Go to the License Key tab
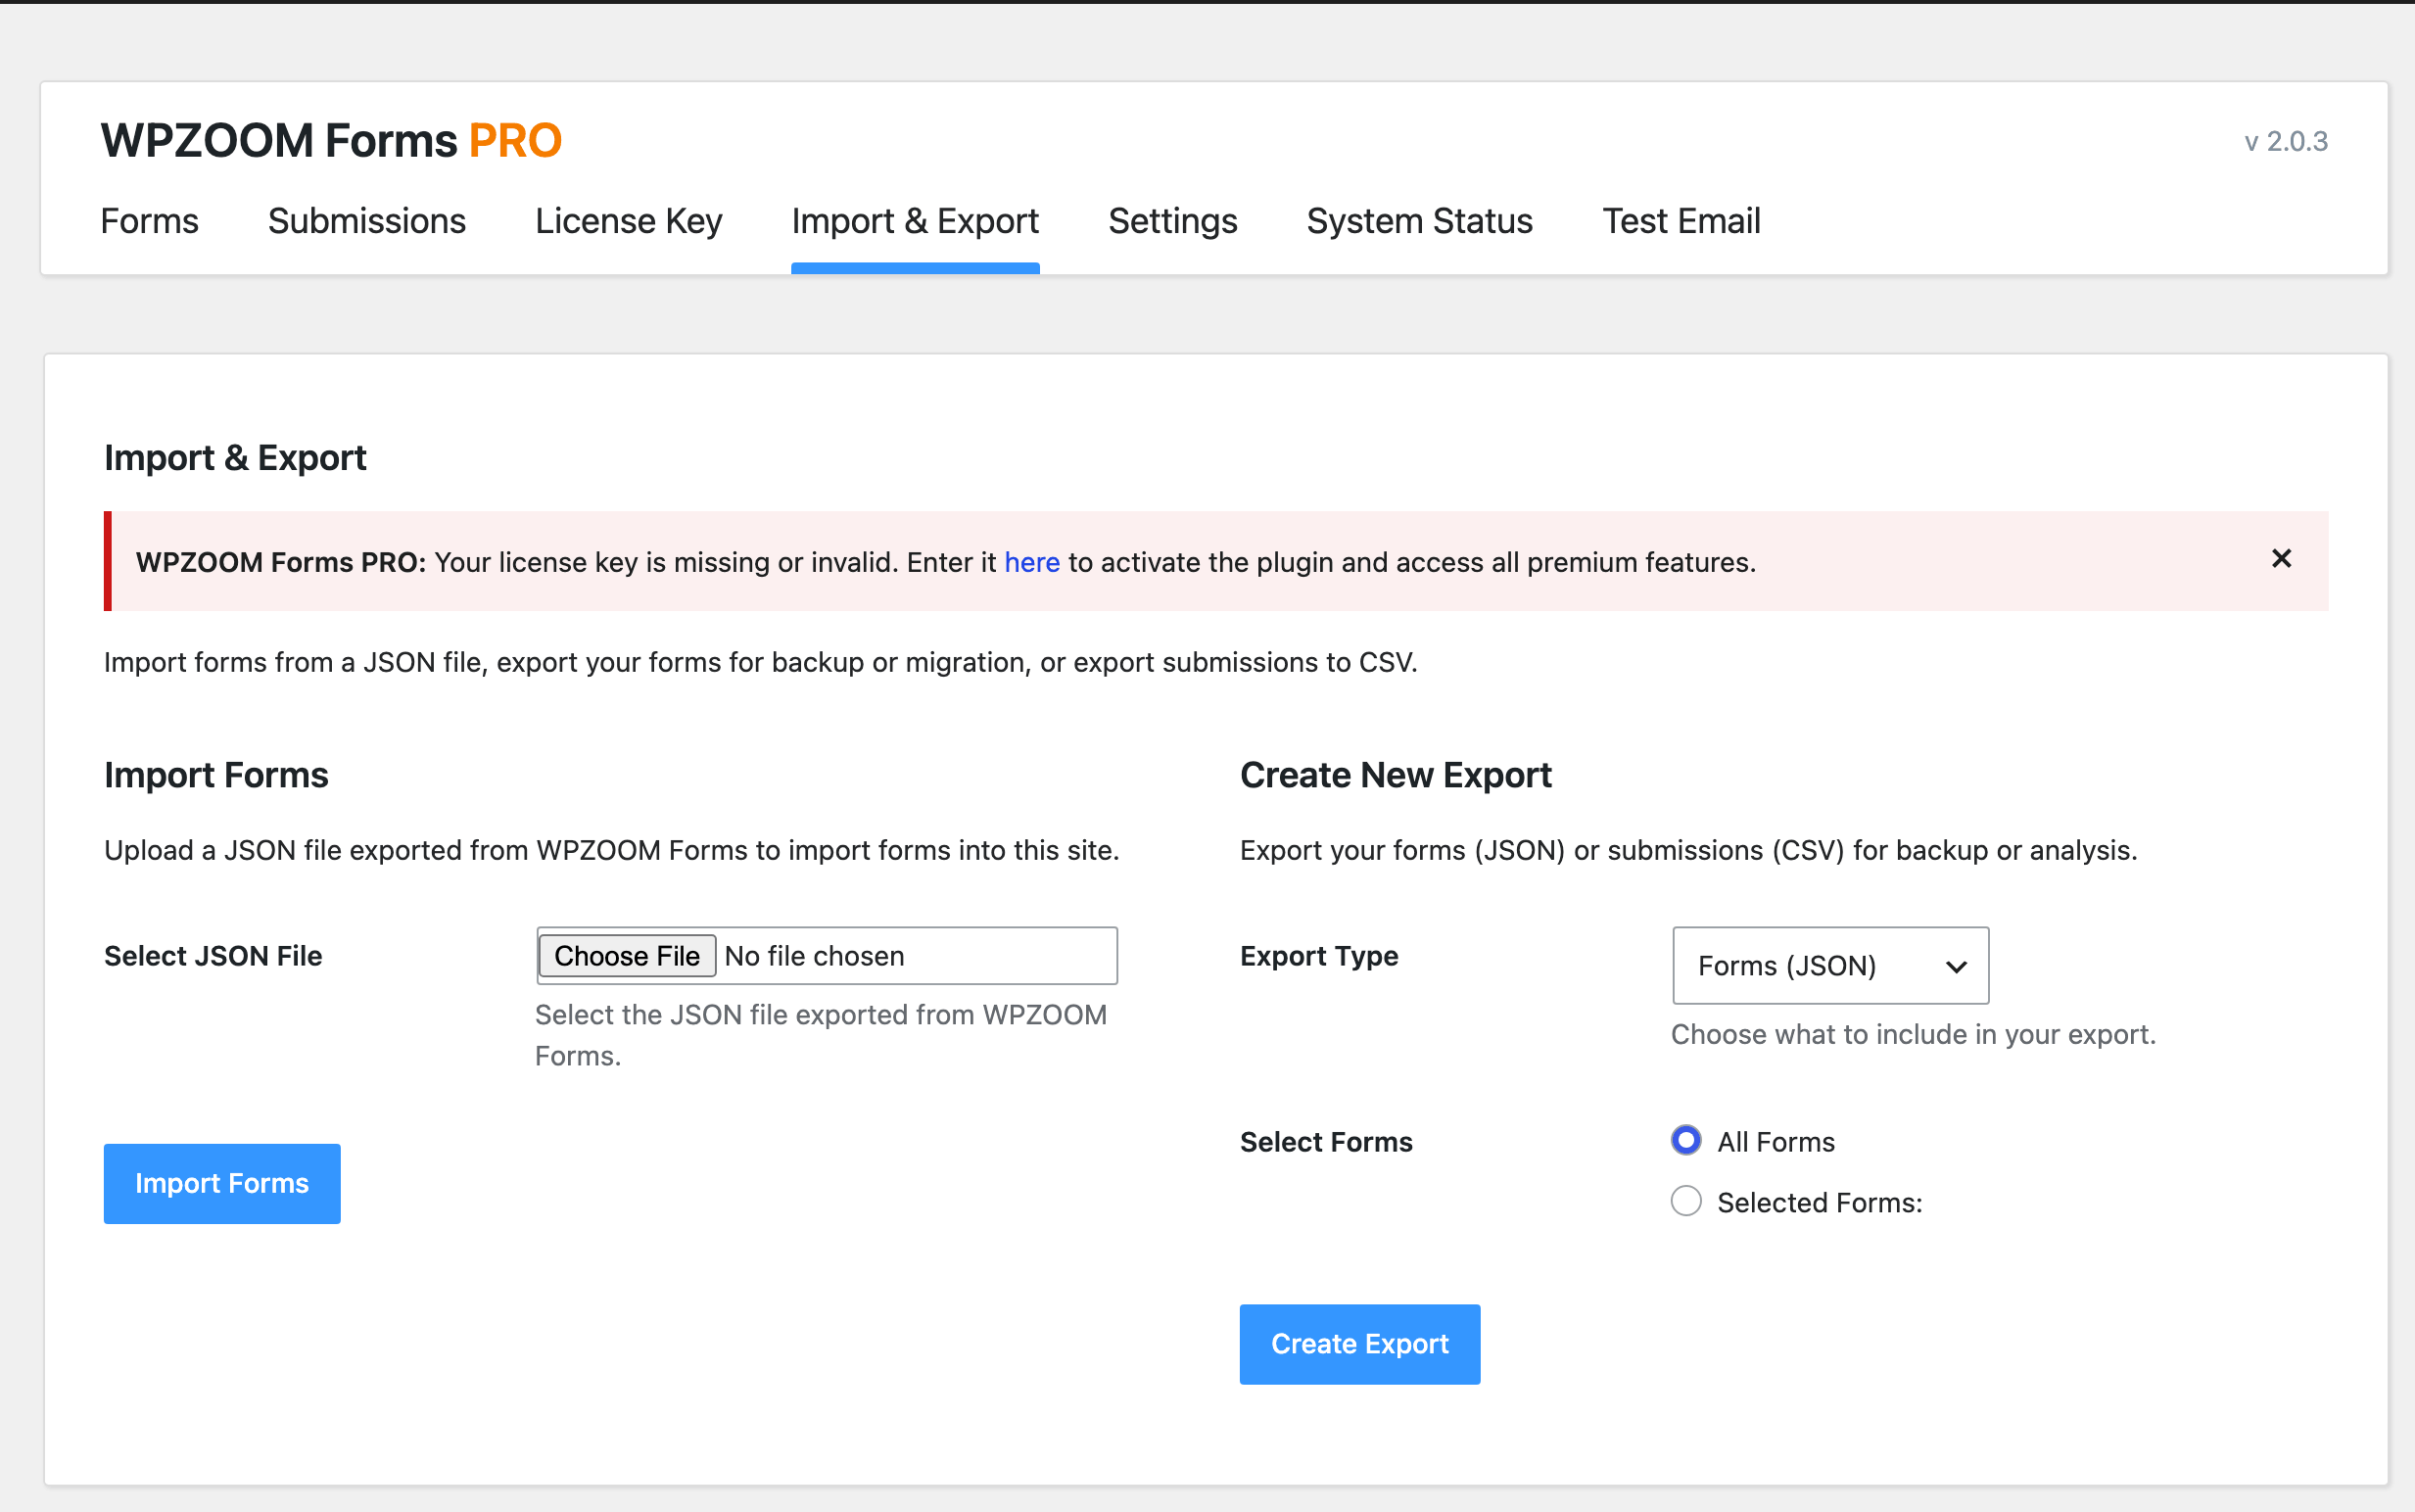This screenshot has width=2415, height=1512. click(x=628, y=221)
